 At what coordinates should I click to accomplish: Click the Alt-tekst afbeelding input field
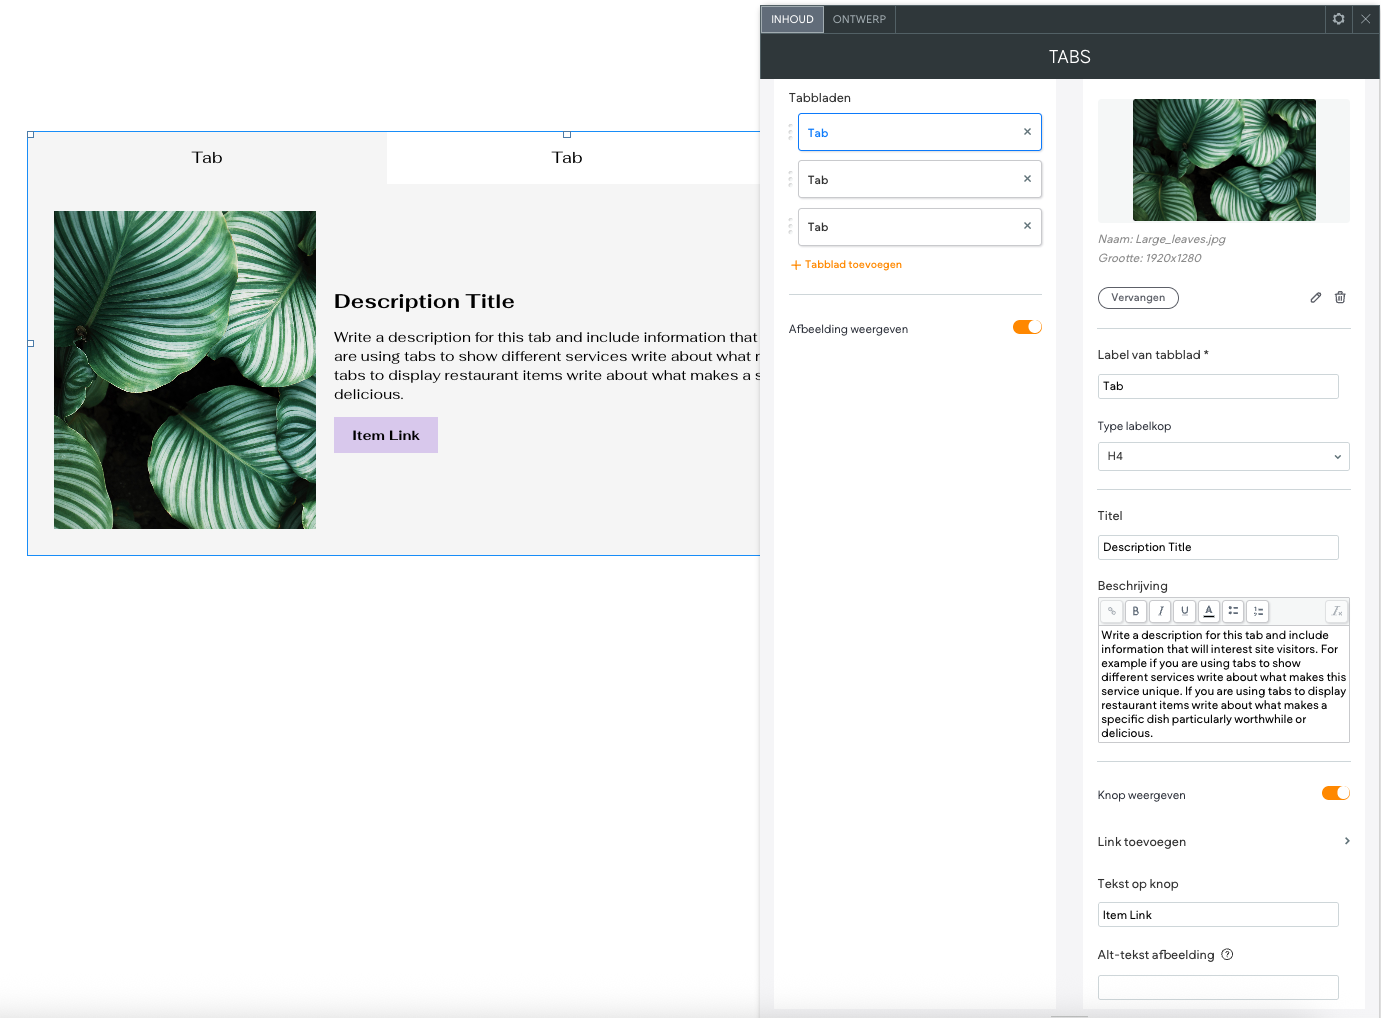(1218, 987)
